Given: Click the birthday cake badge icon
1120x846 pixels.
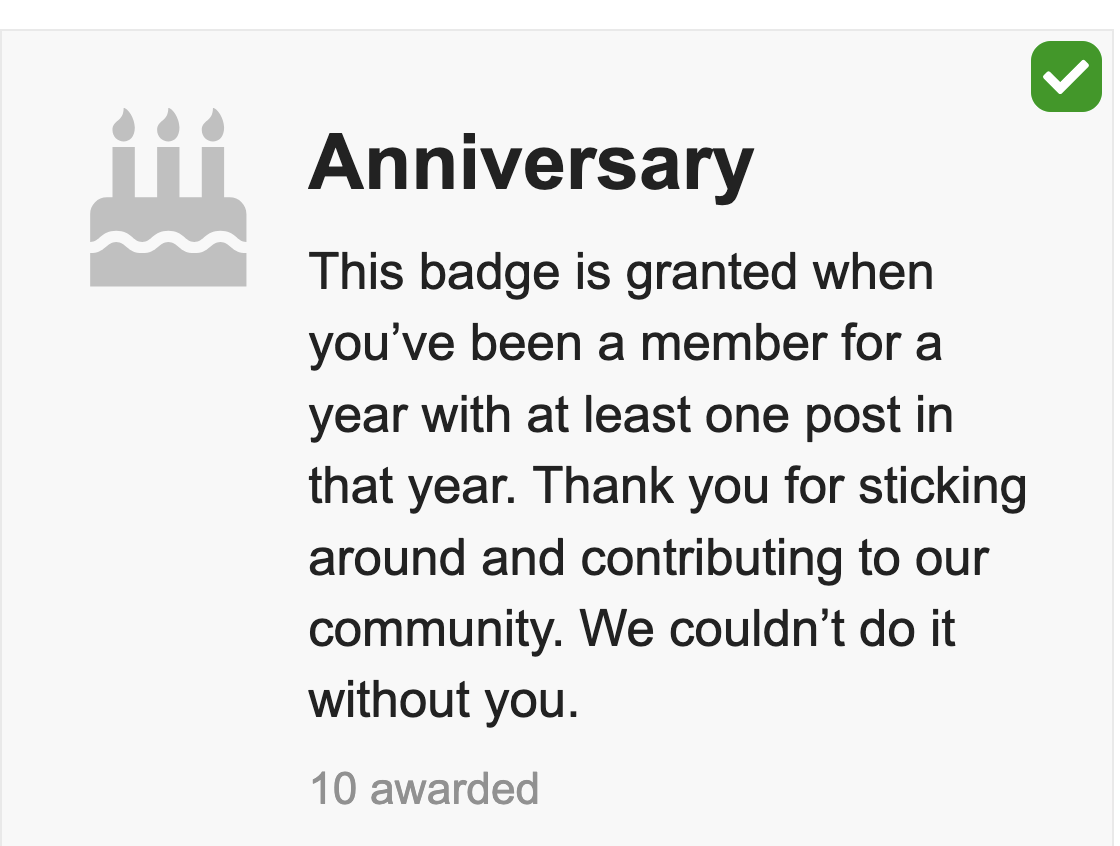Looking at the screenshot, I should pyautogui.click(x=168, y=198).
